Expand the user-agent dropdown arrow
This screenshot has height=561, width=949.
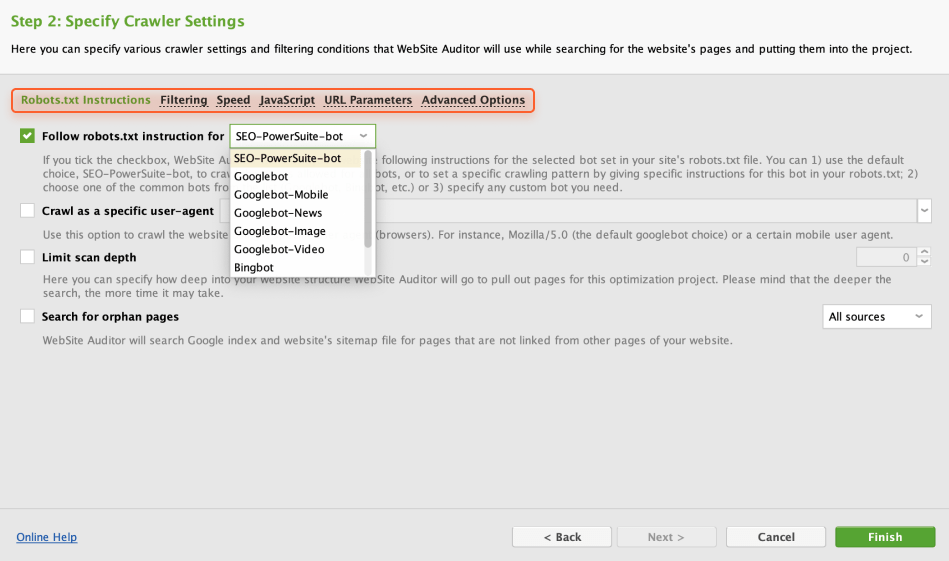(x=924, y=211)
